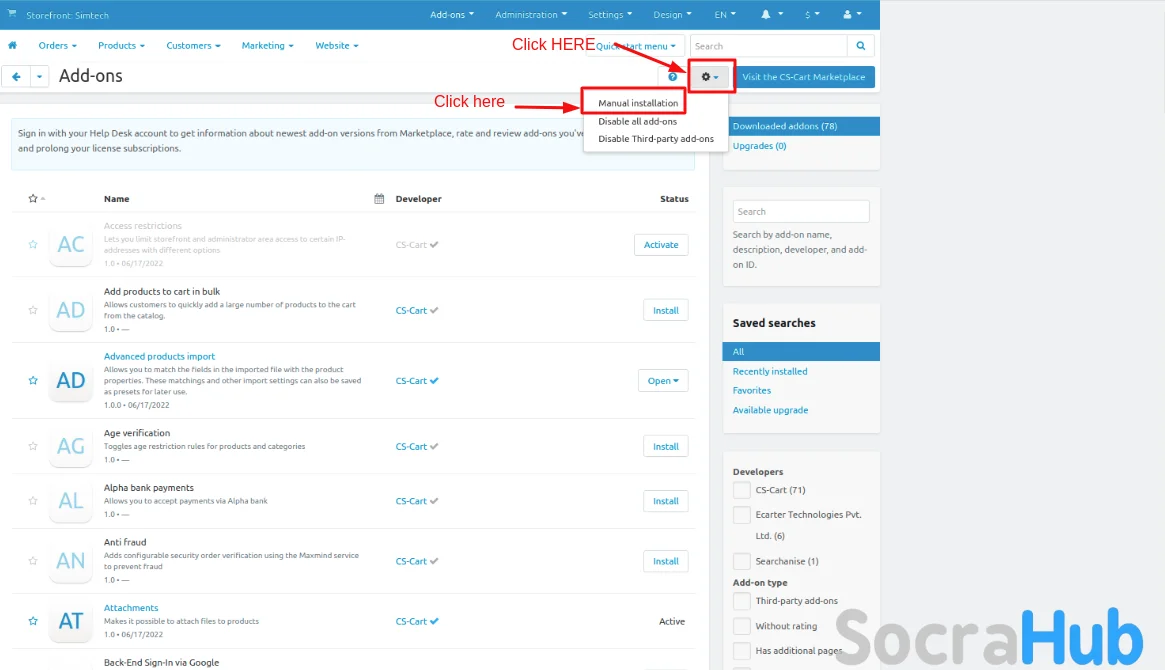Enable Has additional pages filter
This screenshot has width=1165, height=670.
tap(741, 651)
